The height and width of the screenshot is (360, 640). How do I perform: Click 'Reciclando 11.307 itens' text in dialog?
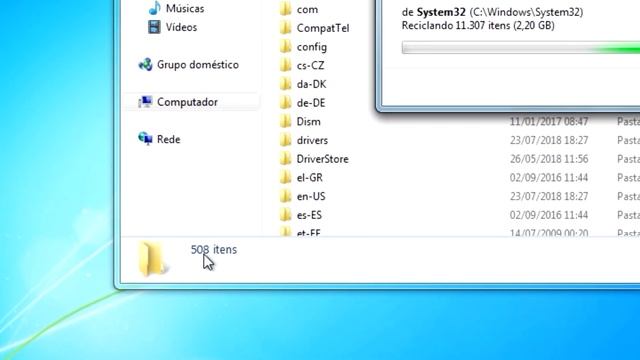click(x=456, y=26)
